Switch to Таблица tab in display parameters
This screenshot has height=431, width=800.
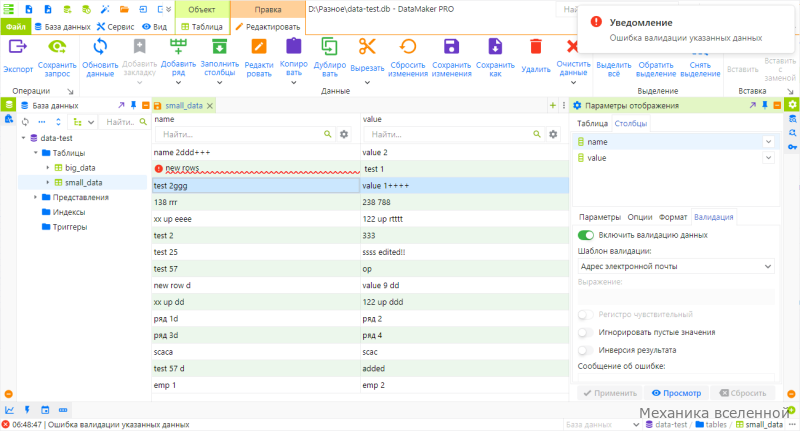pyautogui.click(x=592, y=123)
